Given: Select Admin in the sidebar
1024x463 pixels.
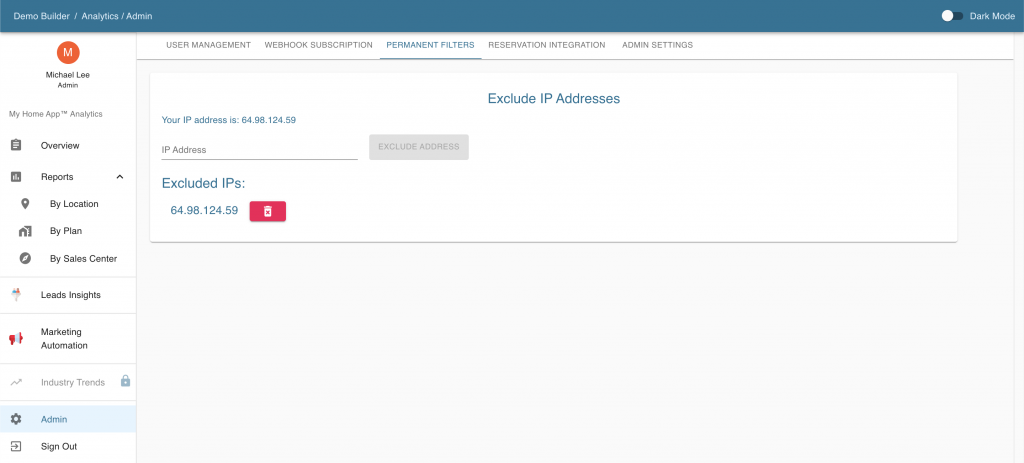Looking at the screenshot, I should click(x=68, y=419).
